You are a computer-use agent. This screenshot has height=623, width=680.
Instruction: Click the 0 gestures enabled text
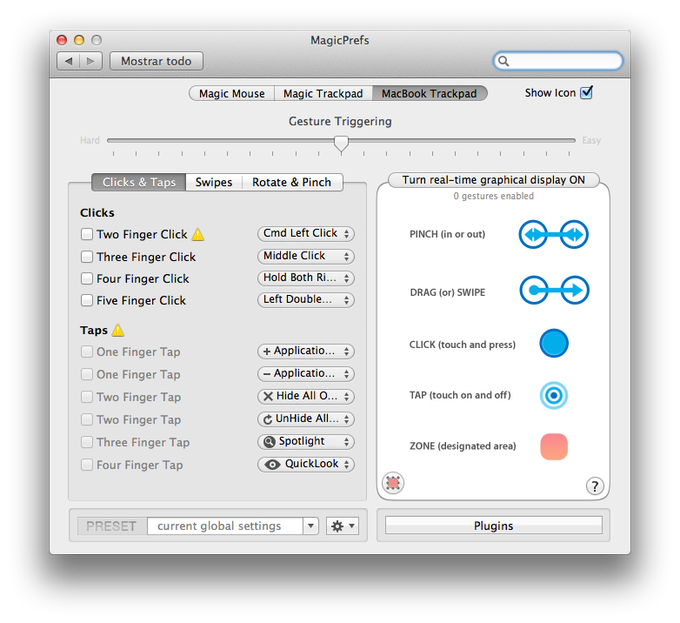(x=494, y=196)
